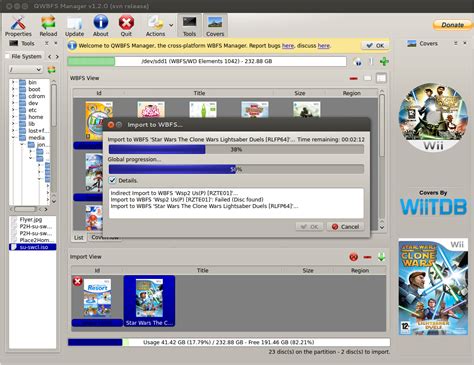Click the red Quit icon
The width and height of the screenshot is (474, 365).
pyautogui.click(x=126, y=26)
